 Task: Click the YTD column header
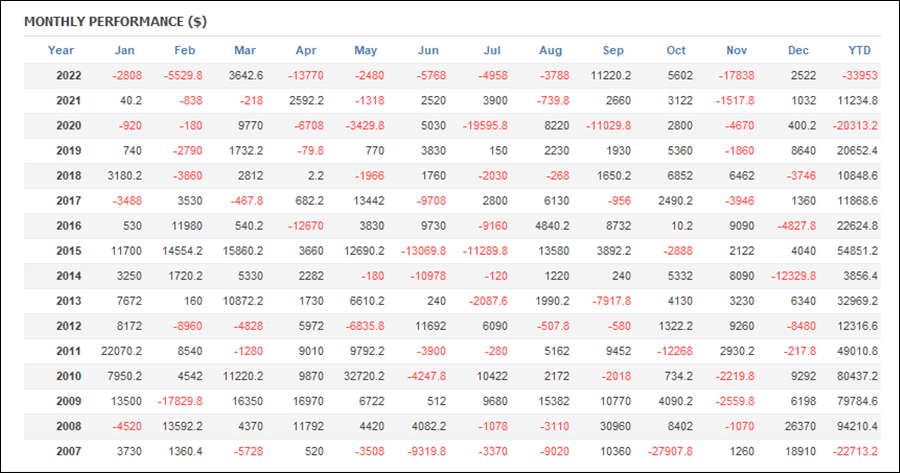click(859, 50)
